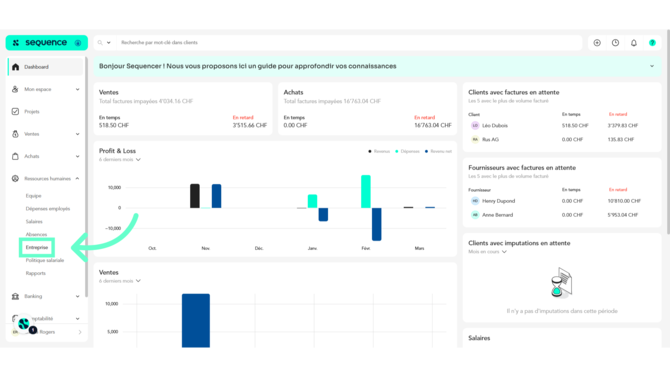
Task: Click Anne Bernard supplier name
Action: pos(497,215)
